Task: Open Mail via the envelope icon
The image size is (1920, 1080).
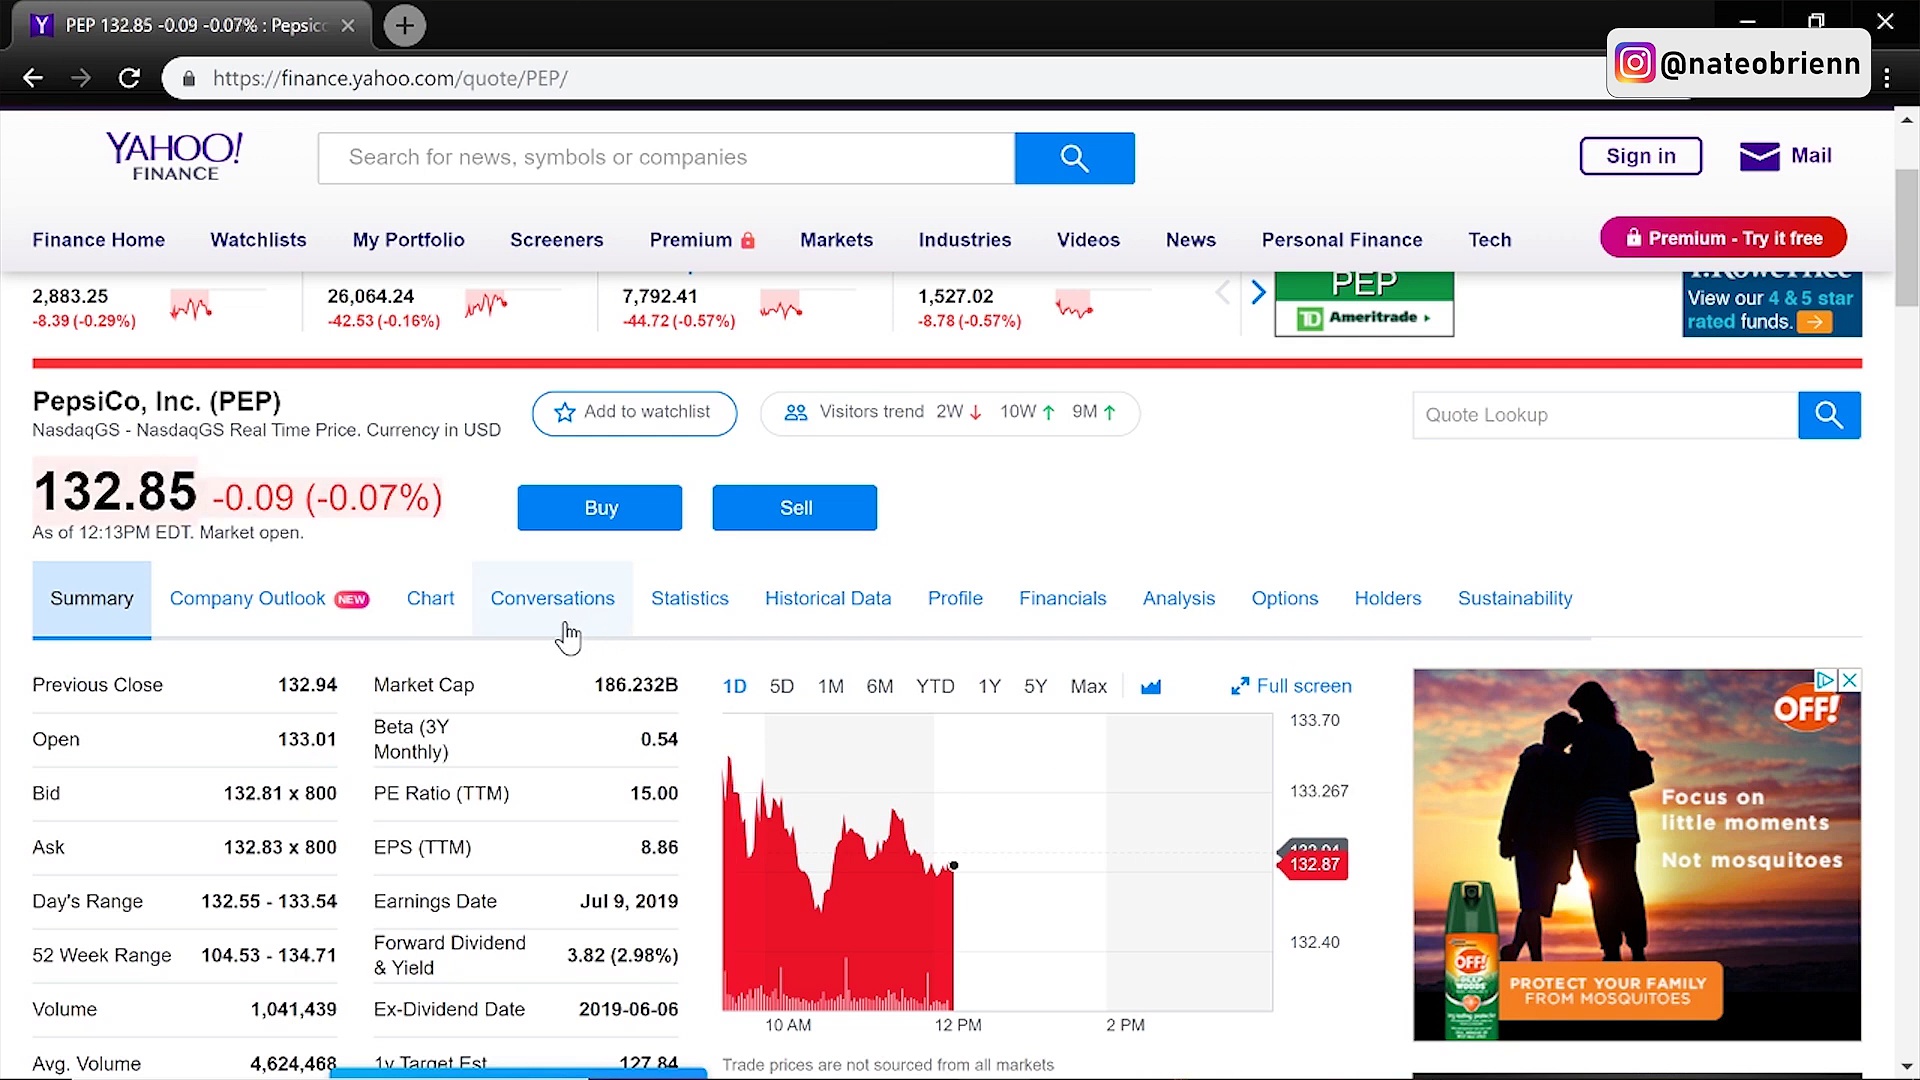Action: (1759, 155)
